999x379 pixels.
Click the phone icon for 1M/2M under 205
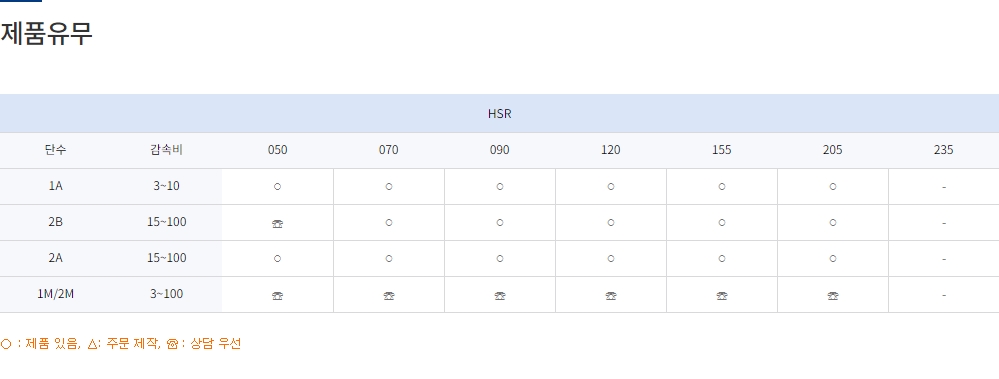(832, 295)
